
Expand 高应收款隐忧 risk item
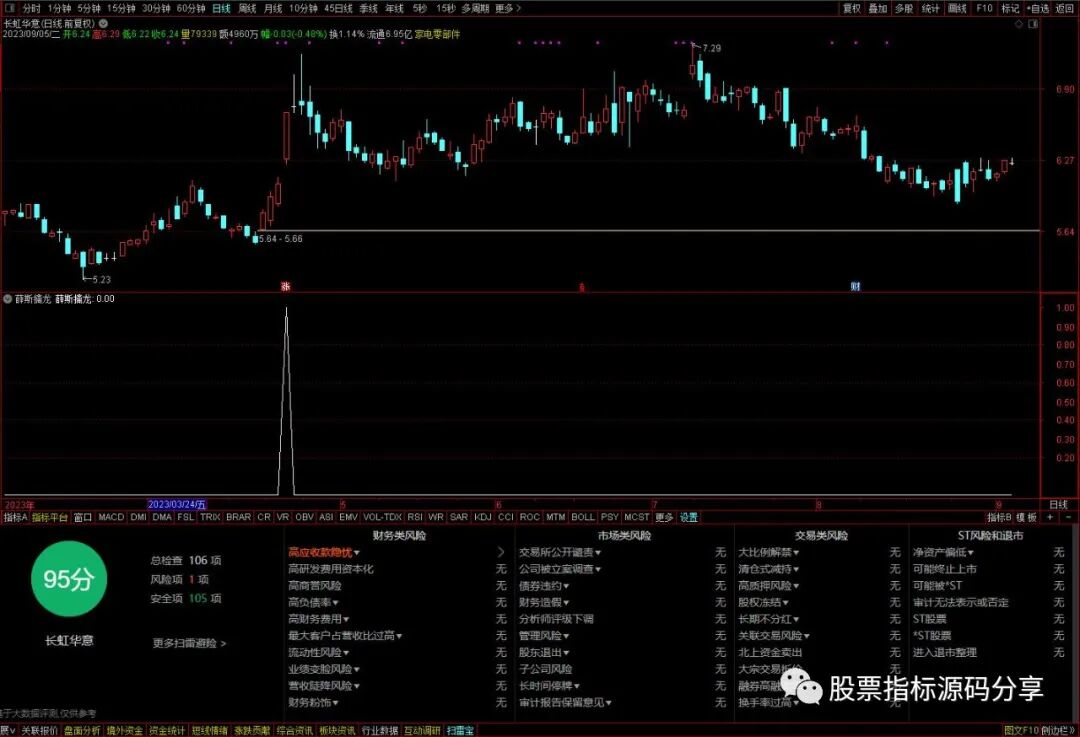click(324, 552)
